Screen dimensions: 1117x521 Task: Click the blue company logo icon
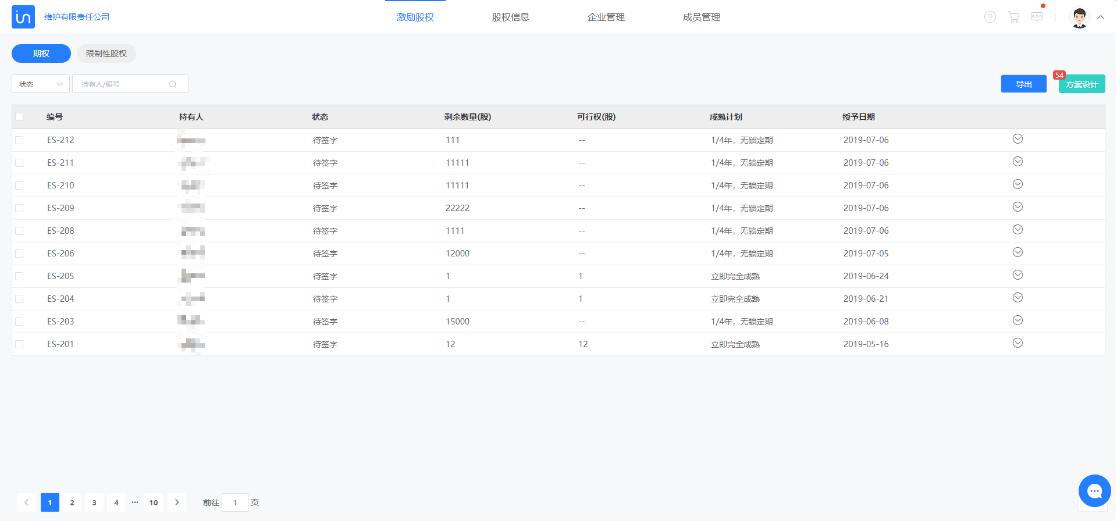click(x=23, y=16)
